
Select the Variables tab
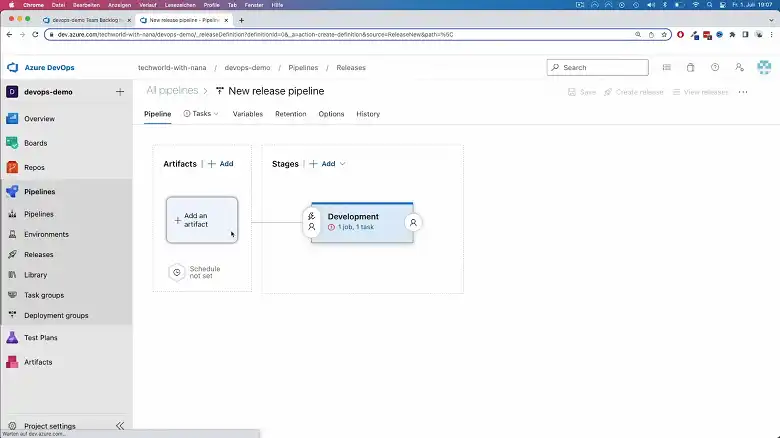pos(248,114)
